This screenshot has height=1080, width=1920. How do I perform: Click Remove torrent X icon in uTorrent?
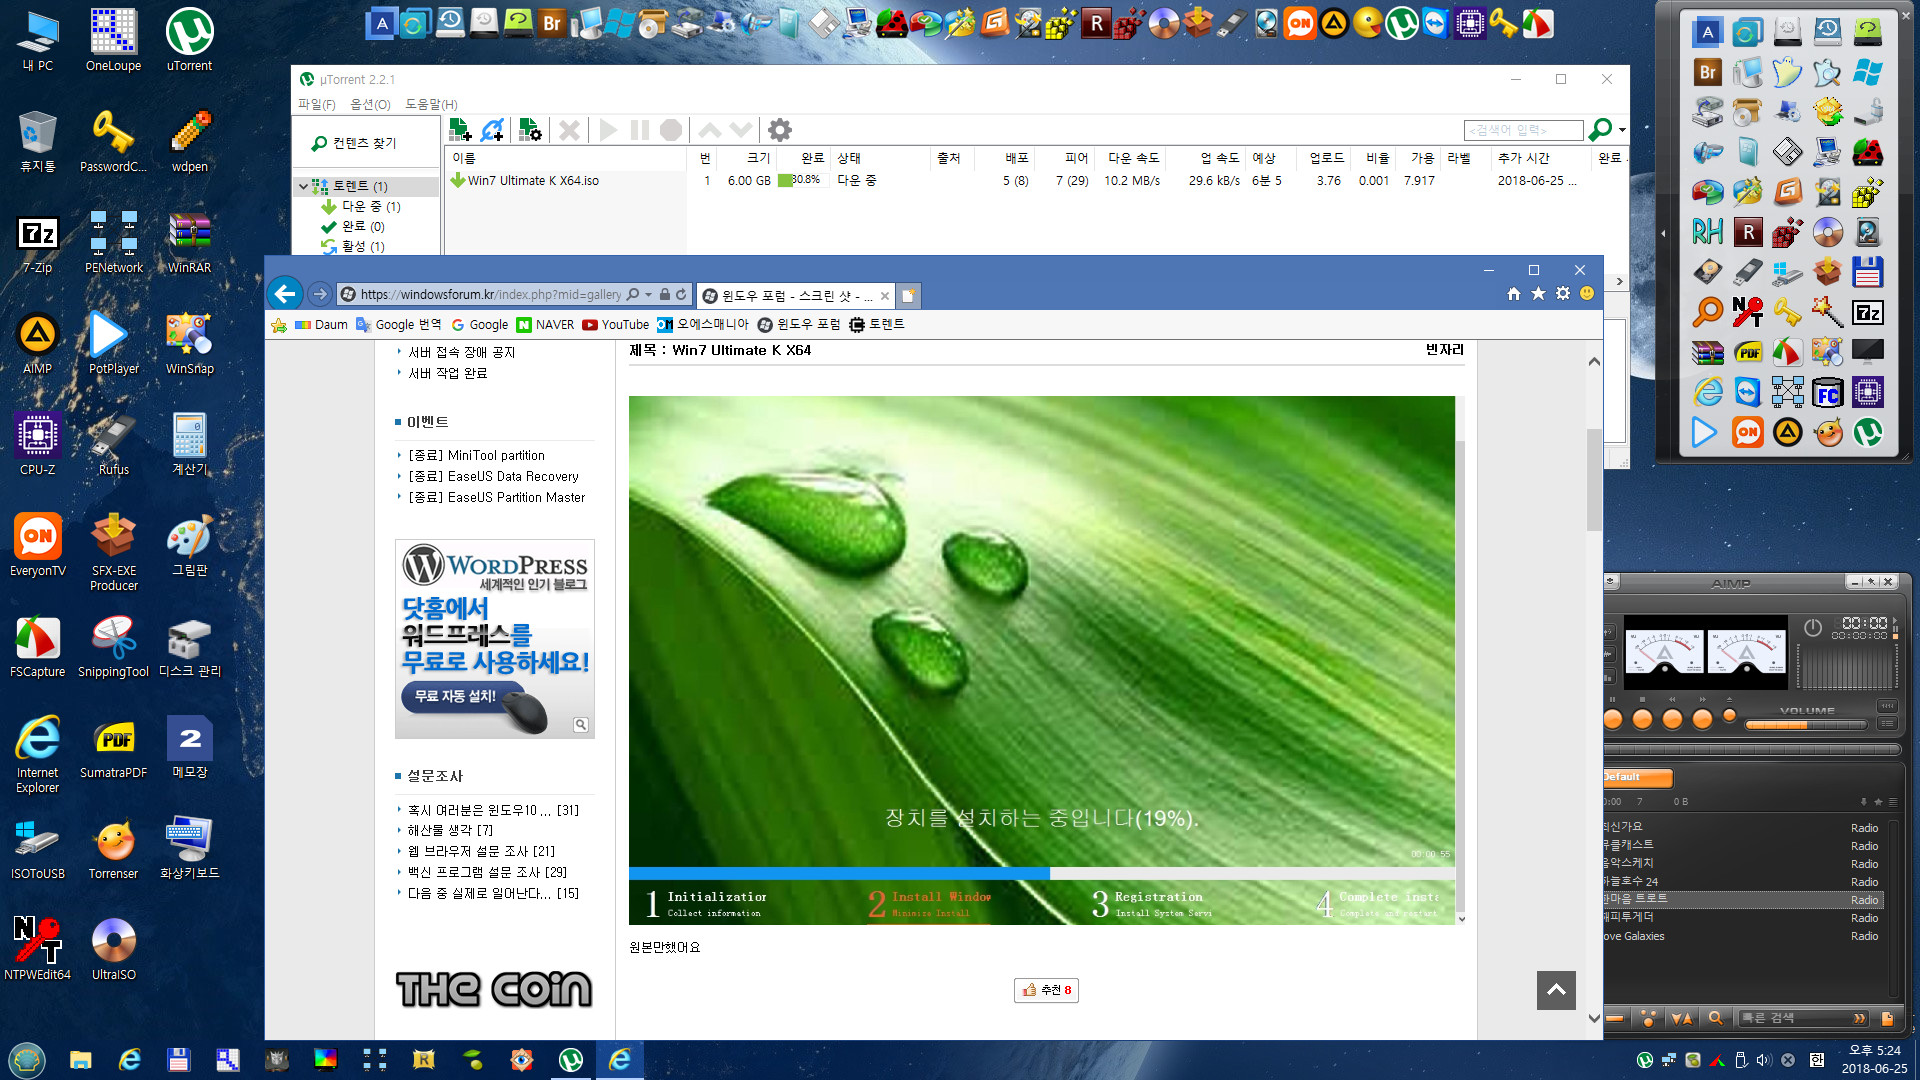pos(569,130)
